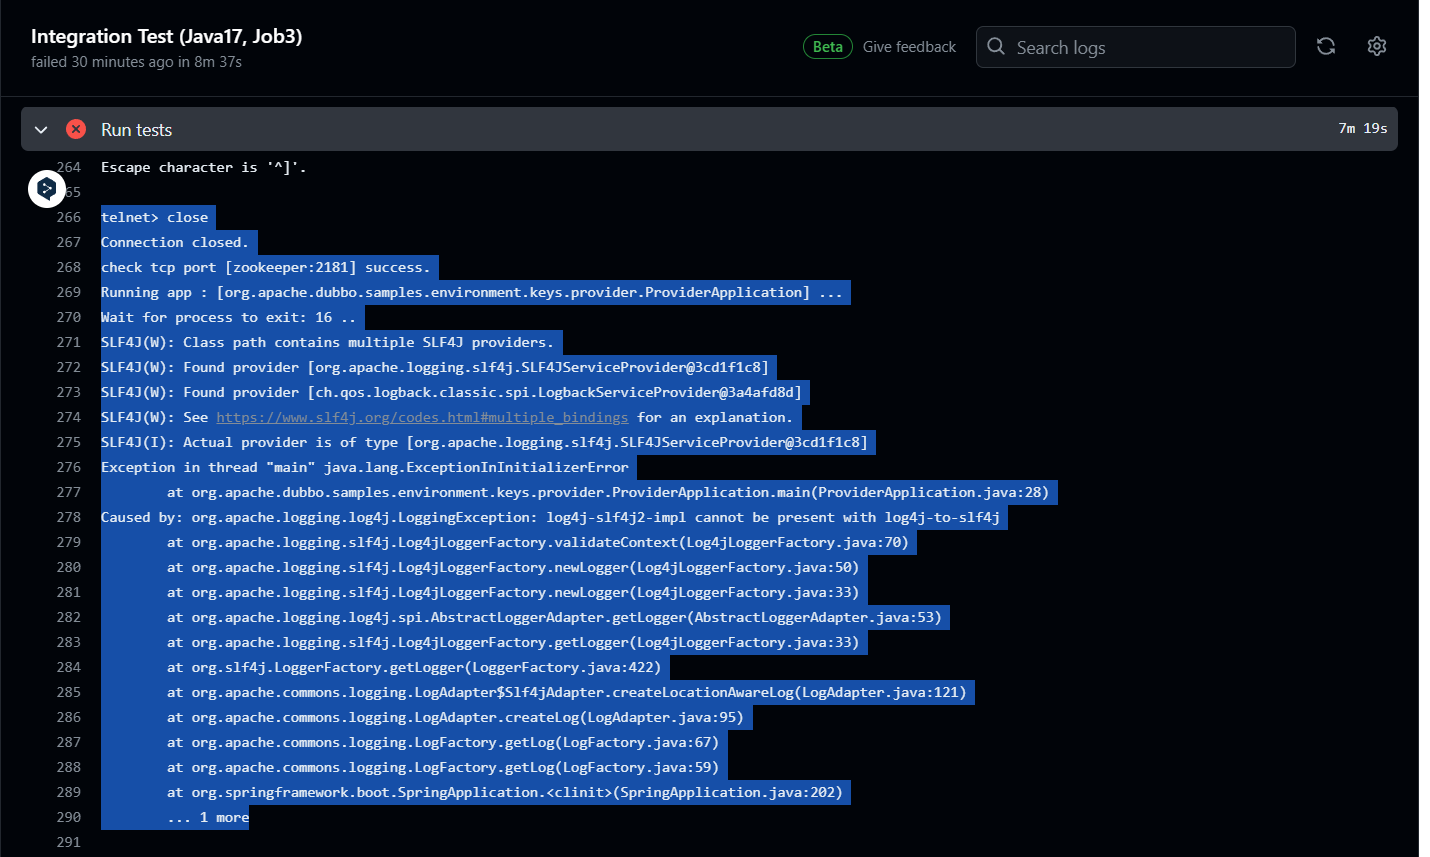
Task: Click the 7m 19s step duration
Action: point(1362,129)
